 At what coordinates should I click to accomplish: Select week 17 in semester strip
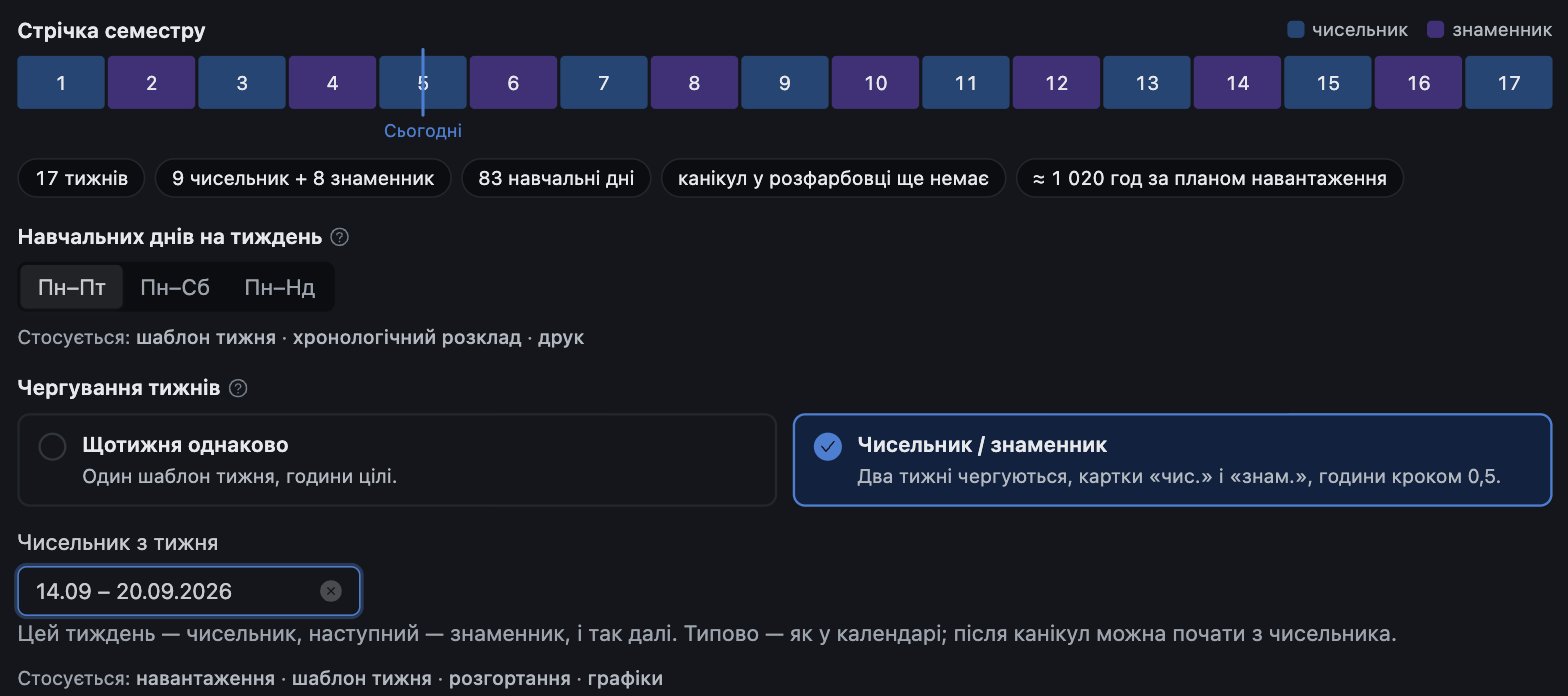coord(1509,83)
